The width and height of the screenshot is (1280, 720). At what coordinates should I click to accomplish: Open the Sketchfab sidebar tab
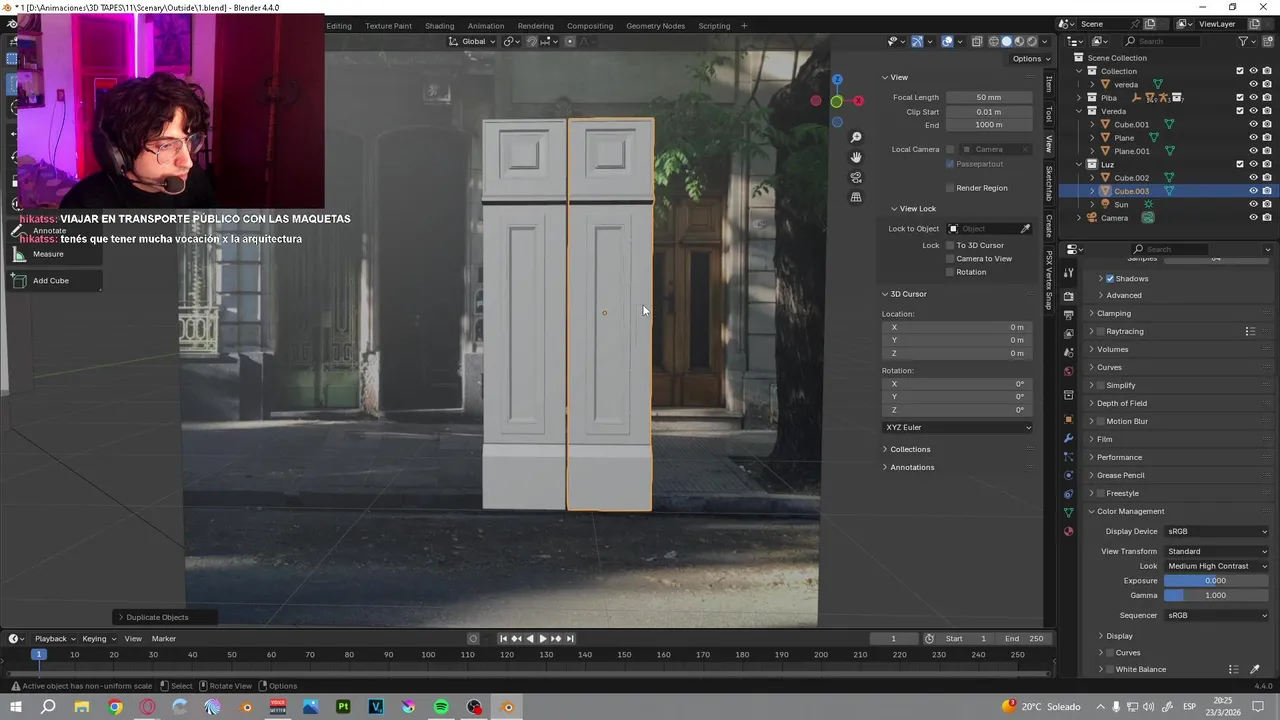[1049, 184]
